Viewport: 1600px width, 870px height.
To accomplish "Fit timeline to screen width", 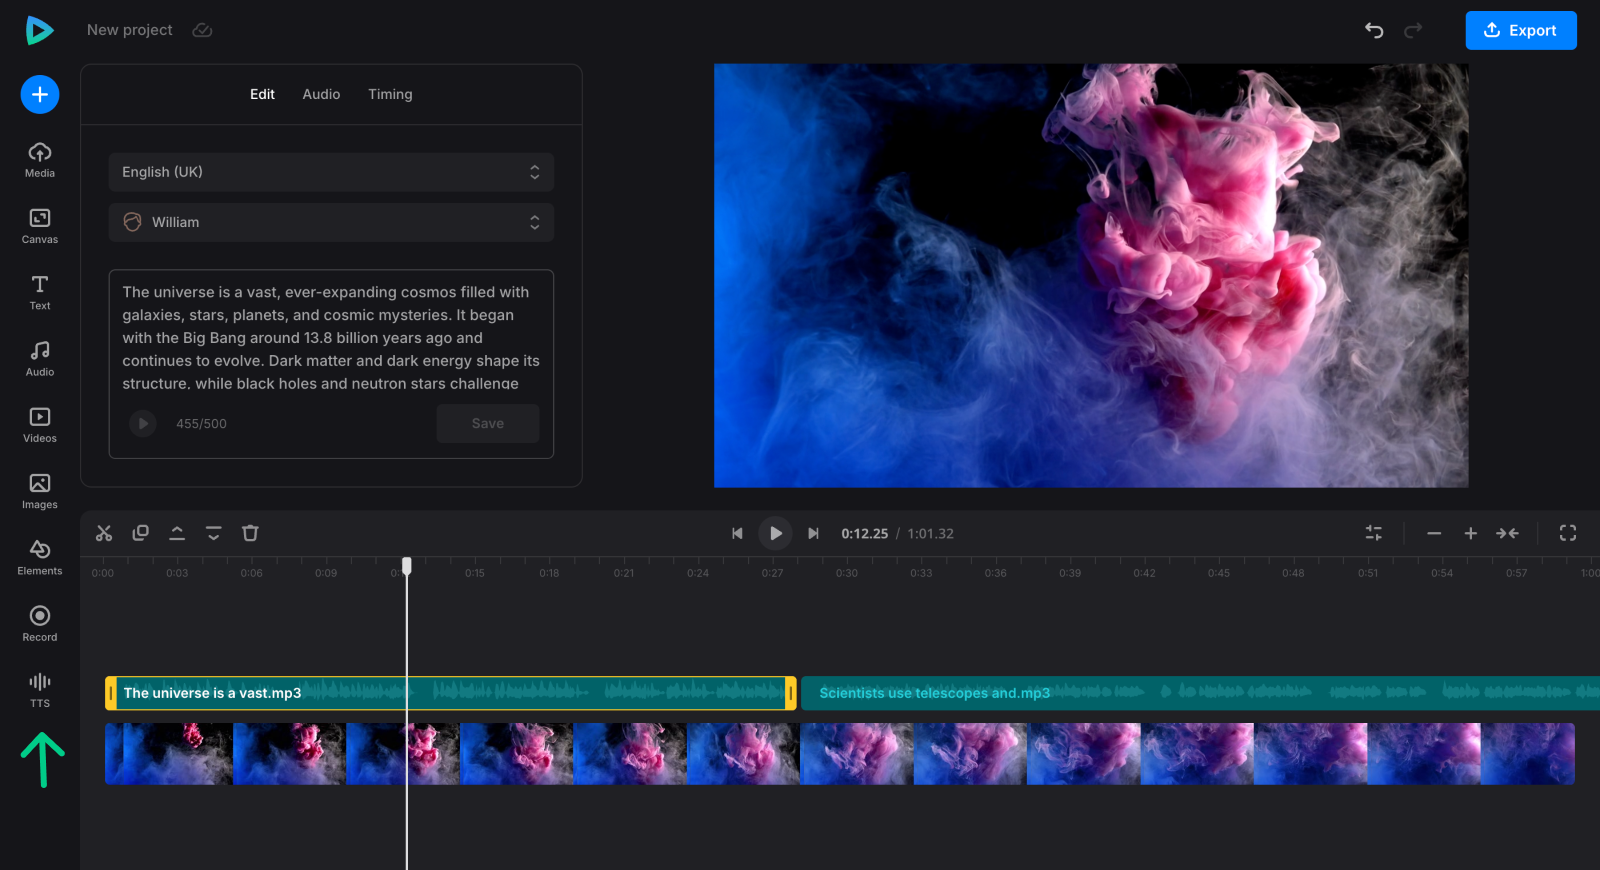I will (x=1507, y=533).
